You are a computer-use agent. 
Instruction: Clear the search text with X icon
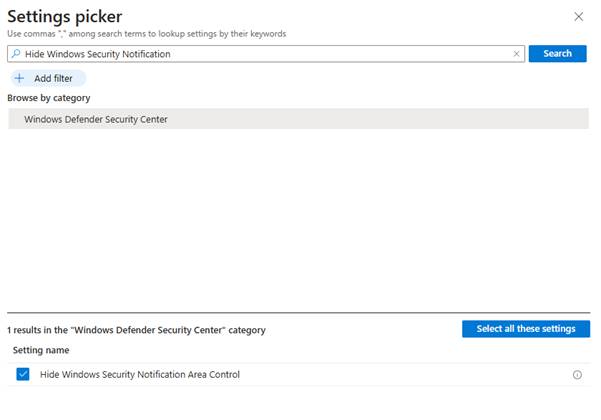pos(516,54)
